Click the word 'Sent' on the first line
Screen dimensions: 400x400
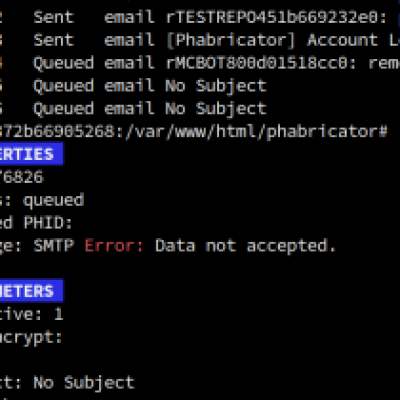click(53, 17)
